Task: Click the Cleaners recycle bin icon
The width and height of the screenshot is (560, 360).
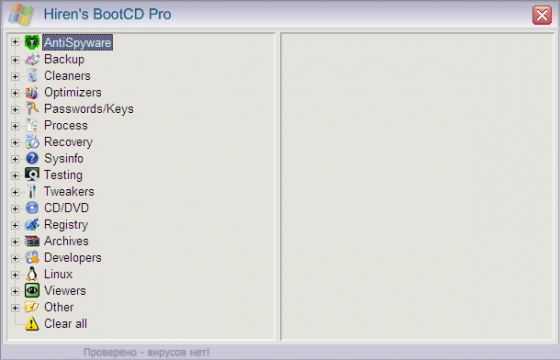Action: point(32,75)
